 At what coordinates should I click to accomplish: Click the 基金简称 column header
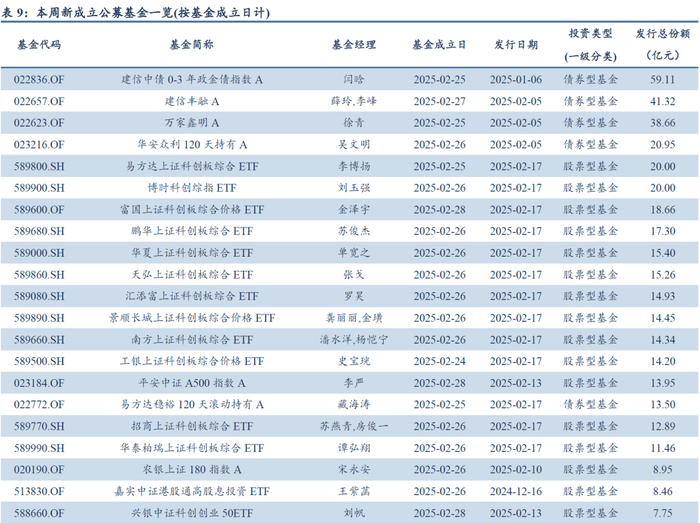coord(192,45)
